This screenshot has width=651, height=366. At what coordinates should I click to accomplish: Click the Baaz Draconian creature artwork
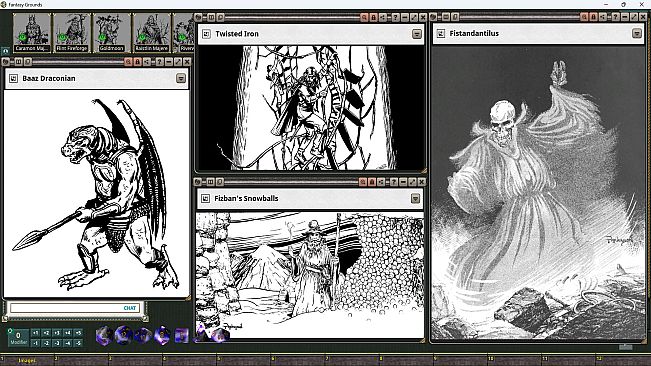click(x=96, y=193)
